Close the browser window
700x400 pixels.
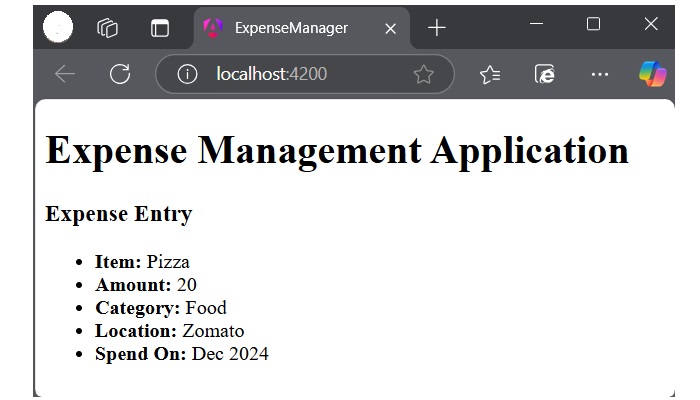pos(651,24)
